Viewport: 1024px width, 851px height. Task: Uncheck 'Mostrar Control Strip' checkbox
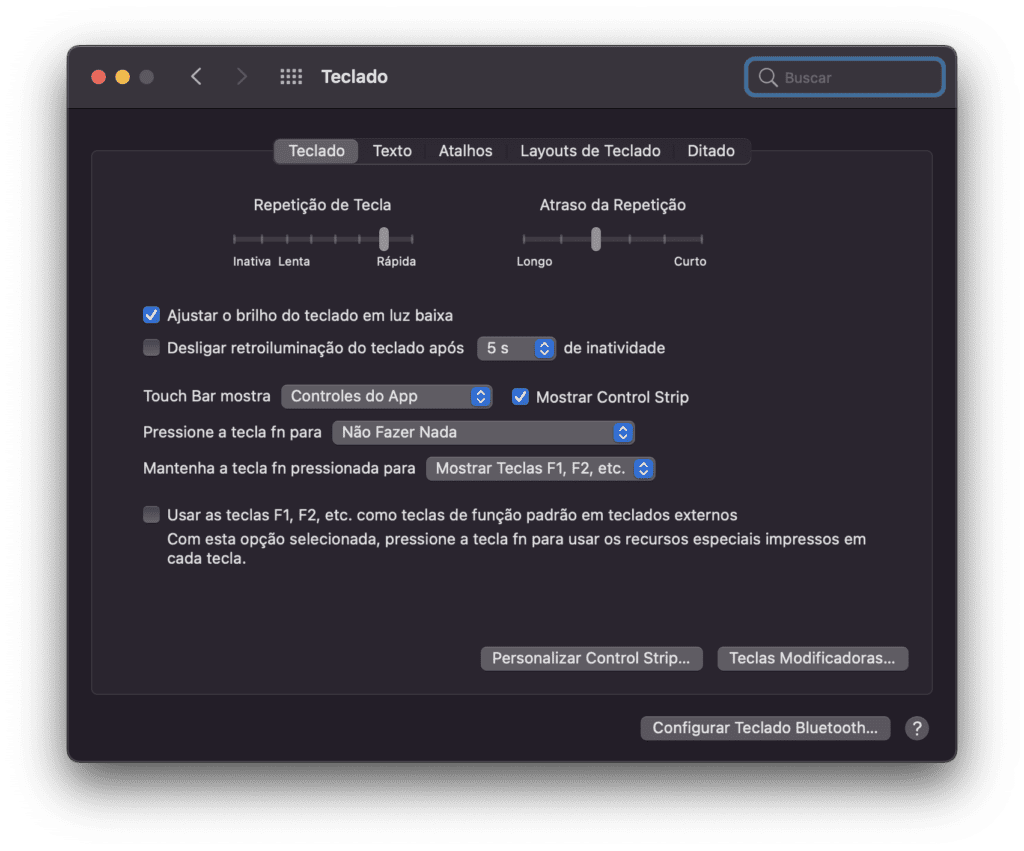(x=520, y=396)
